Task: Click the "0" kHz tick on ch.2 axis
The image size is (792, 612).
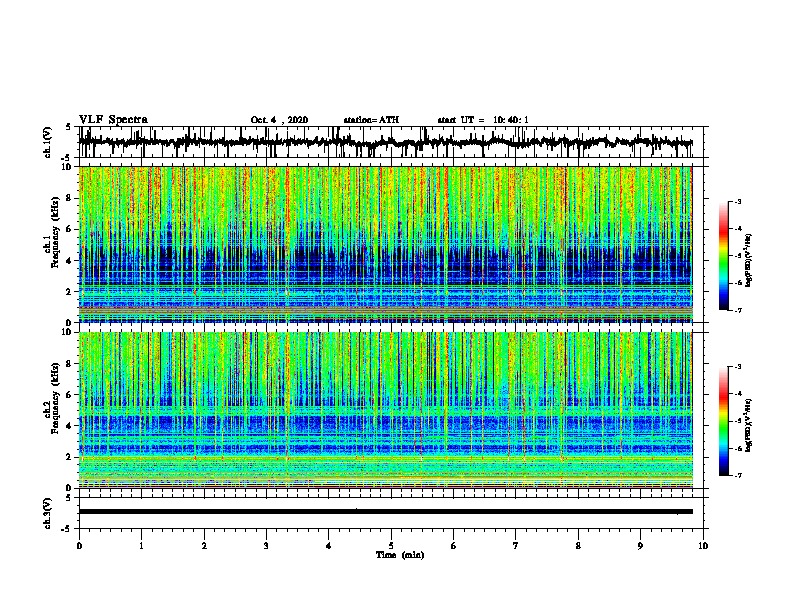Action: pos(70,488)
